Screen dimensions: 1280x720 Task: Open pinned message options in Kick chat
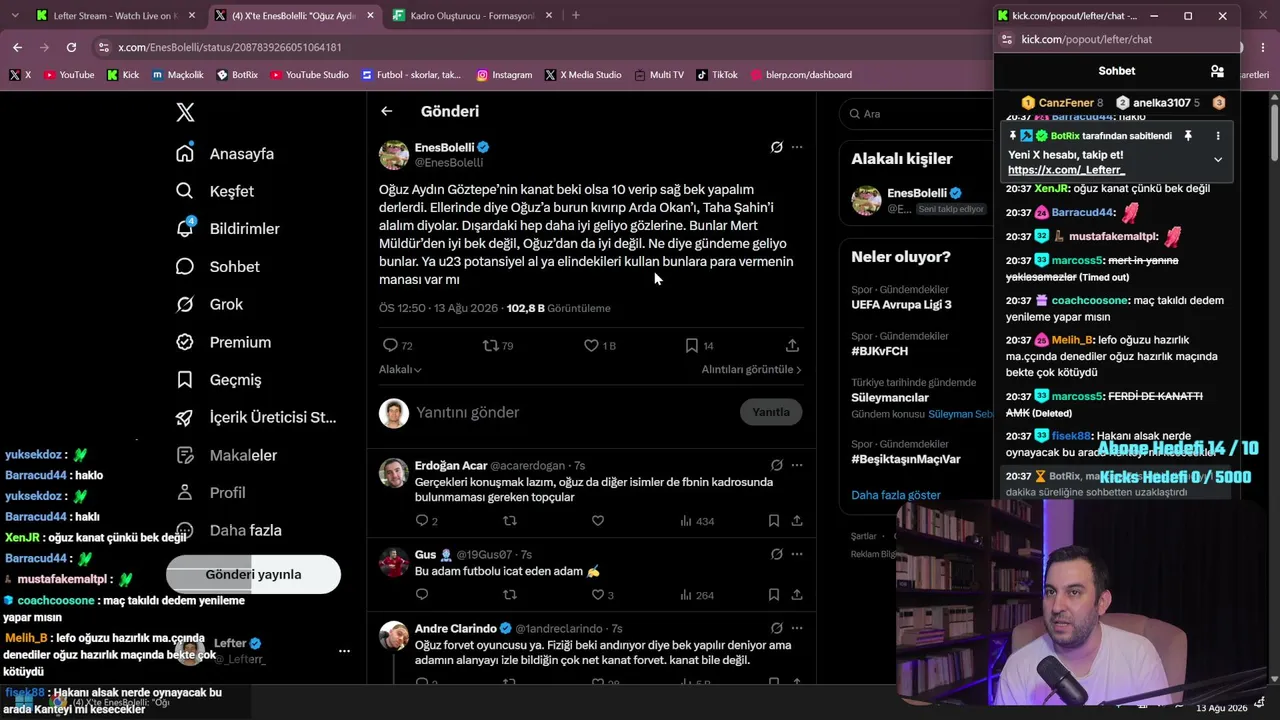(1218, 136)
